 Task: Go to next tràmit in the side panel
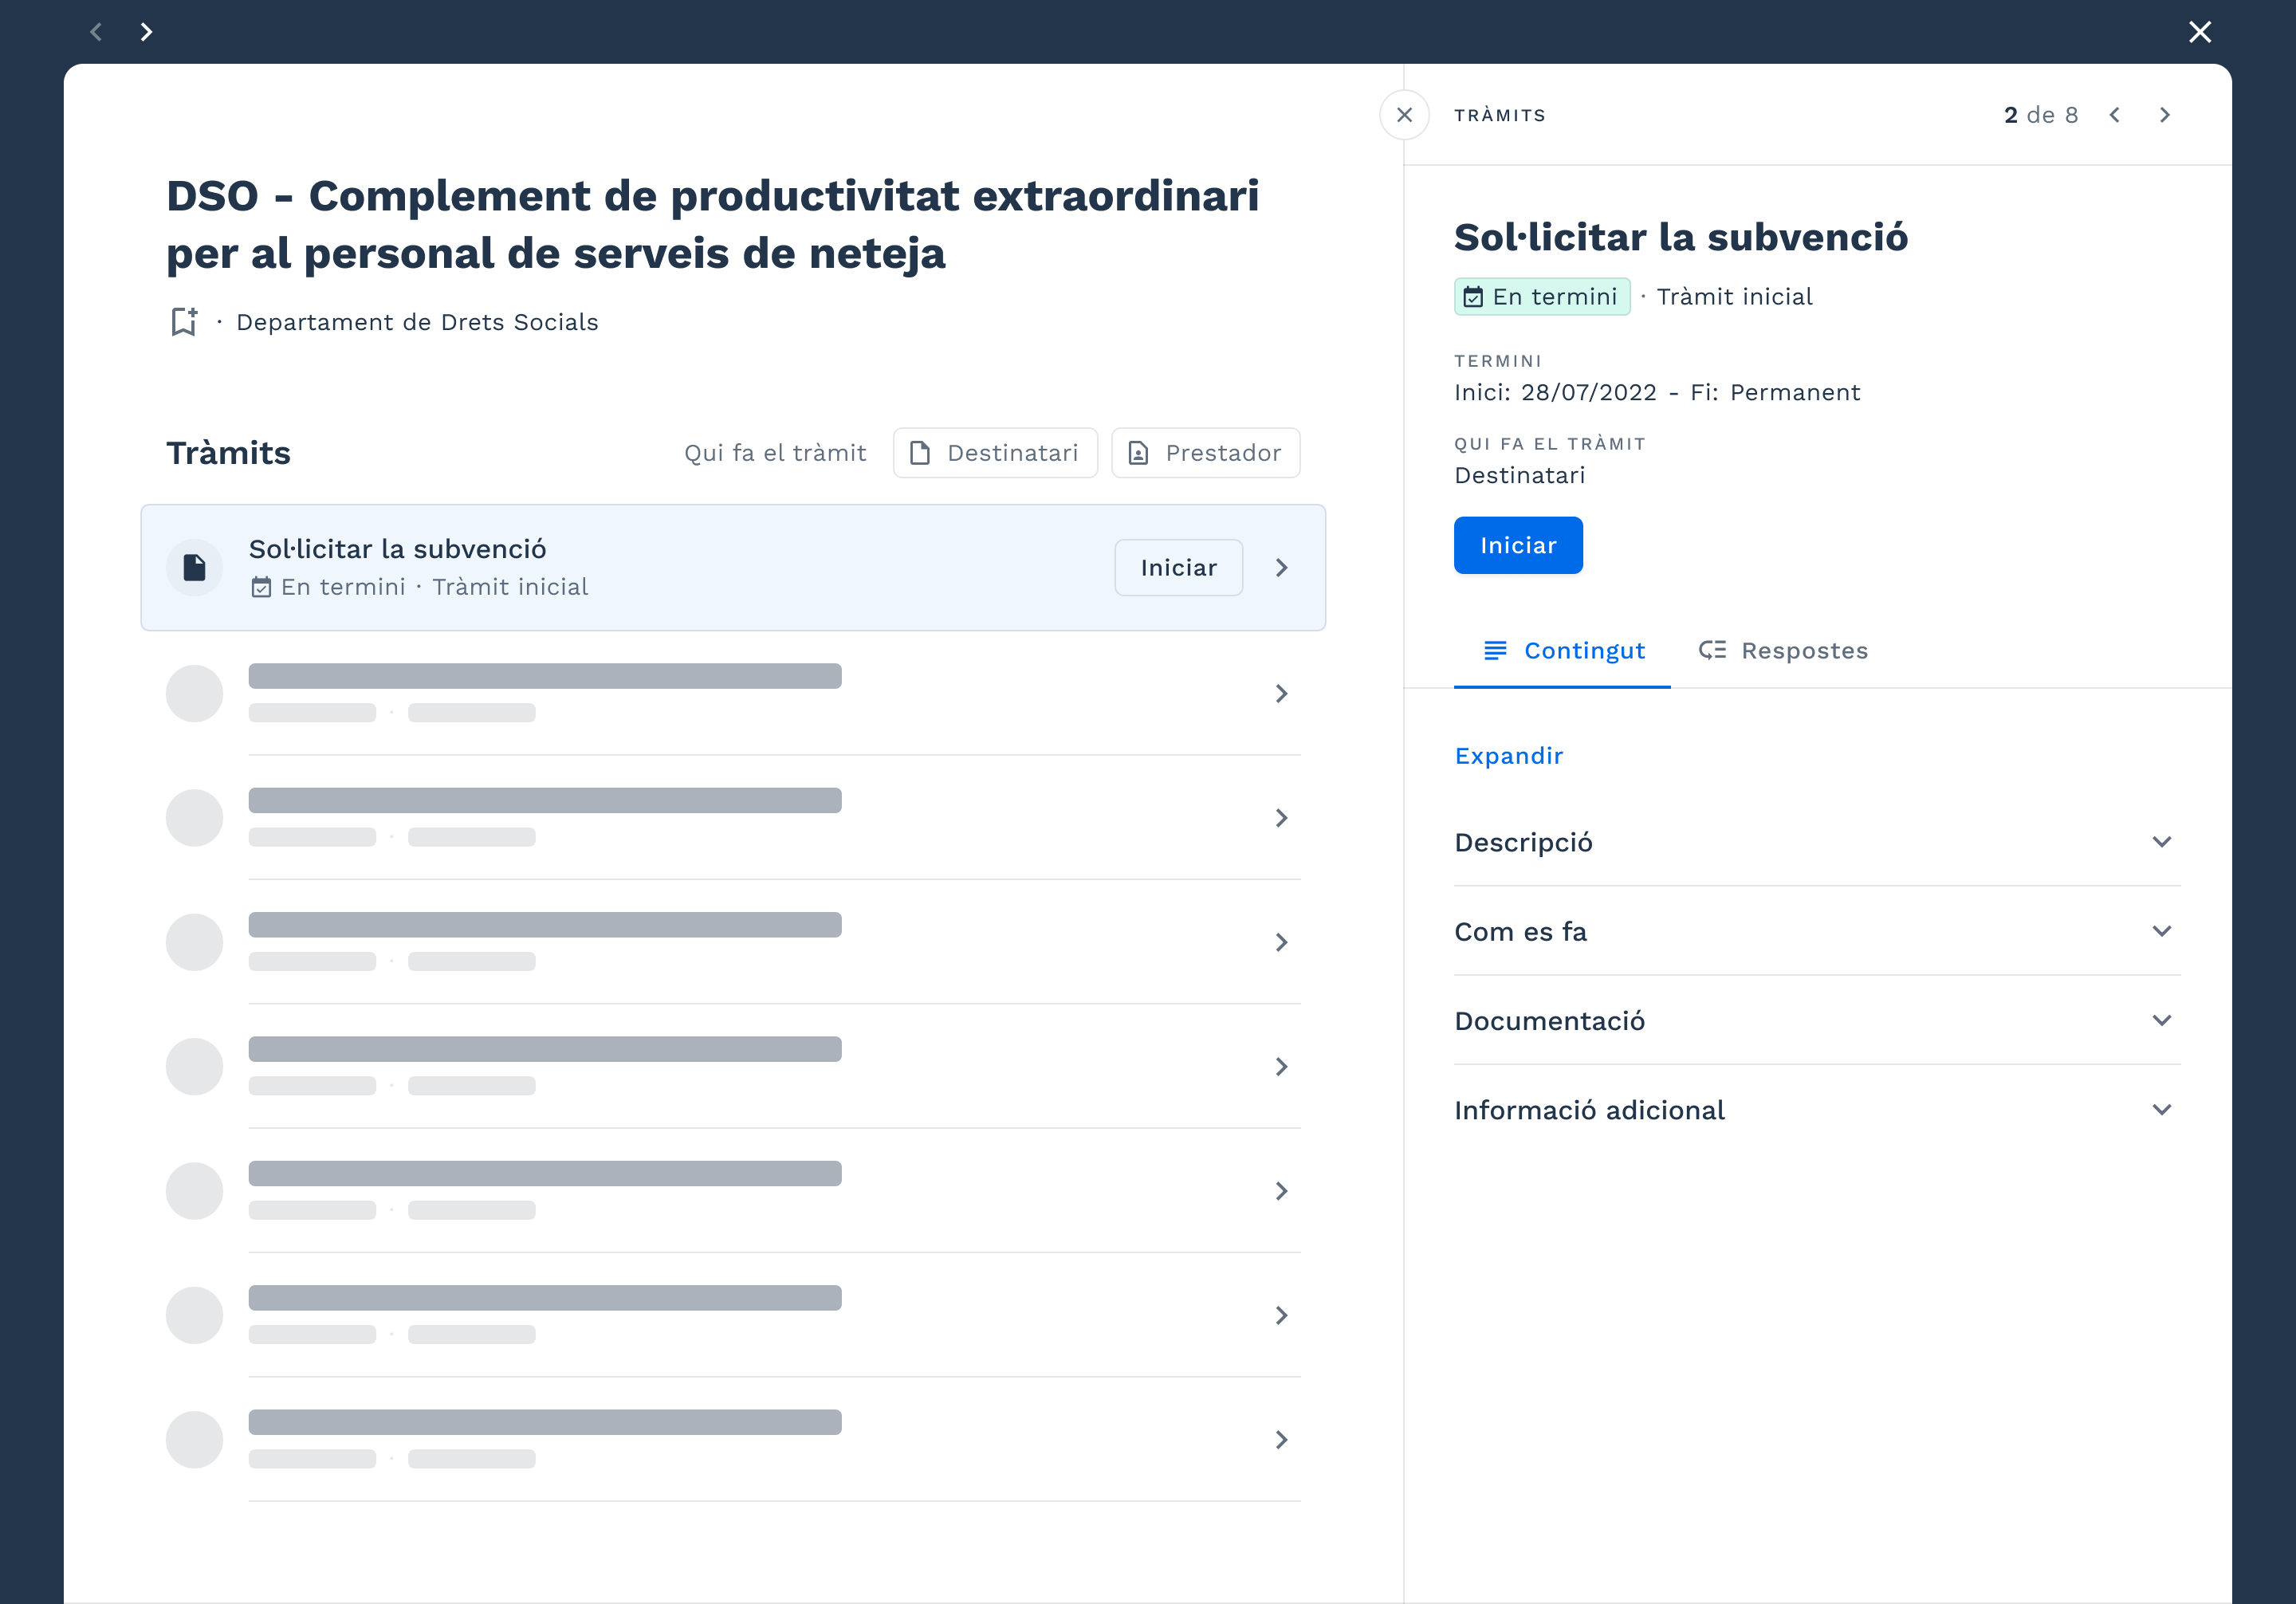tap(2165, 115)
